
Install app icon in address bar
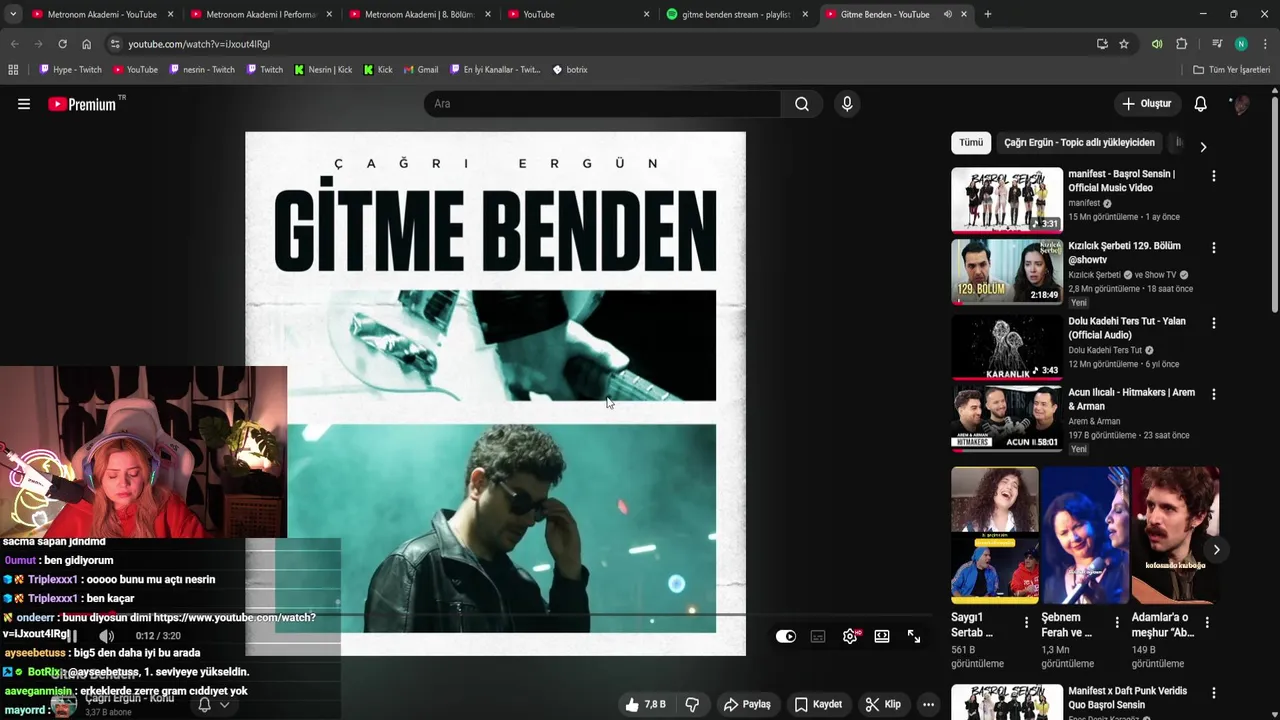coord(1102,44)
